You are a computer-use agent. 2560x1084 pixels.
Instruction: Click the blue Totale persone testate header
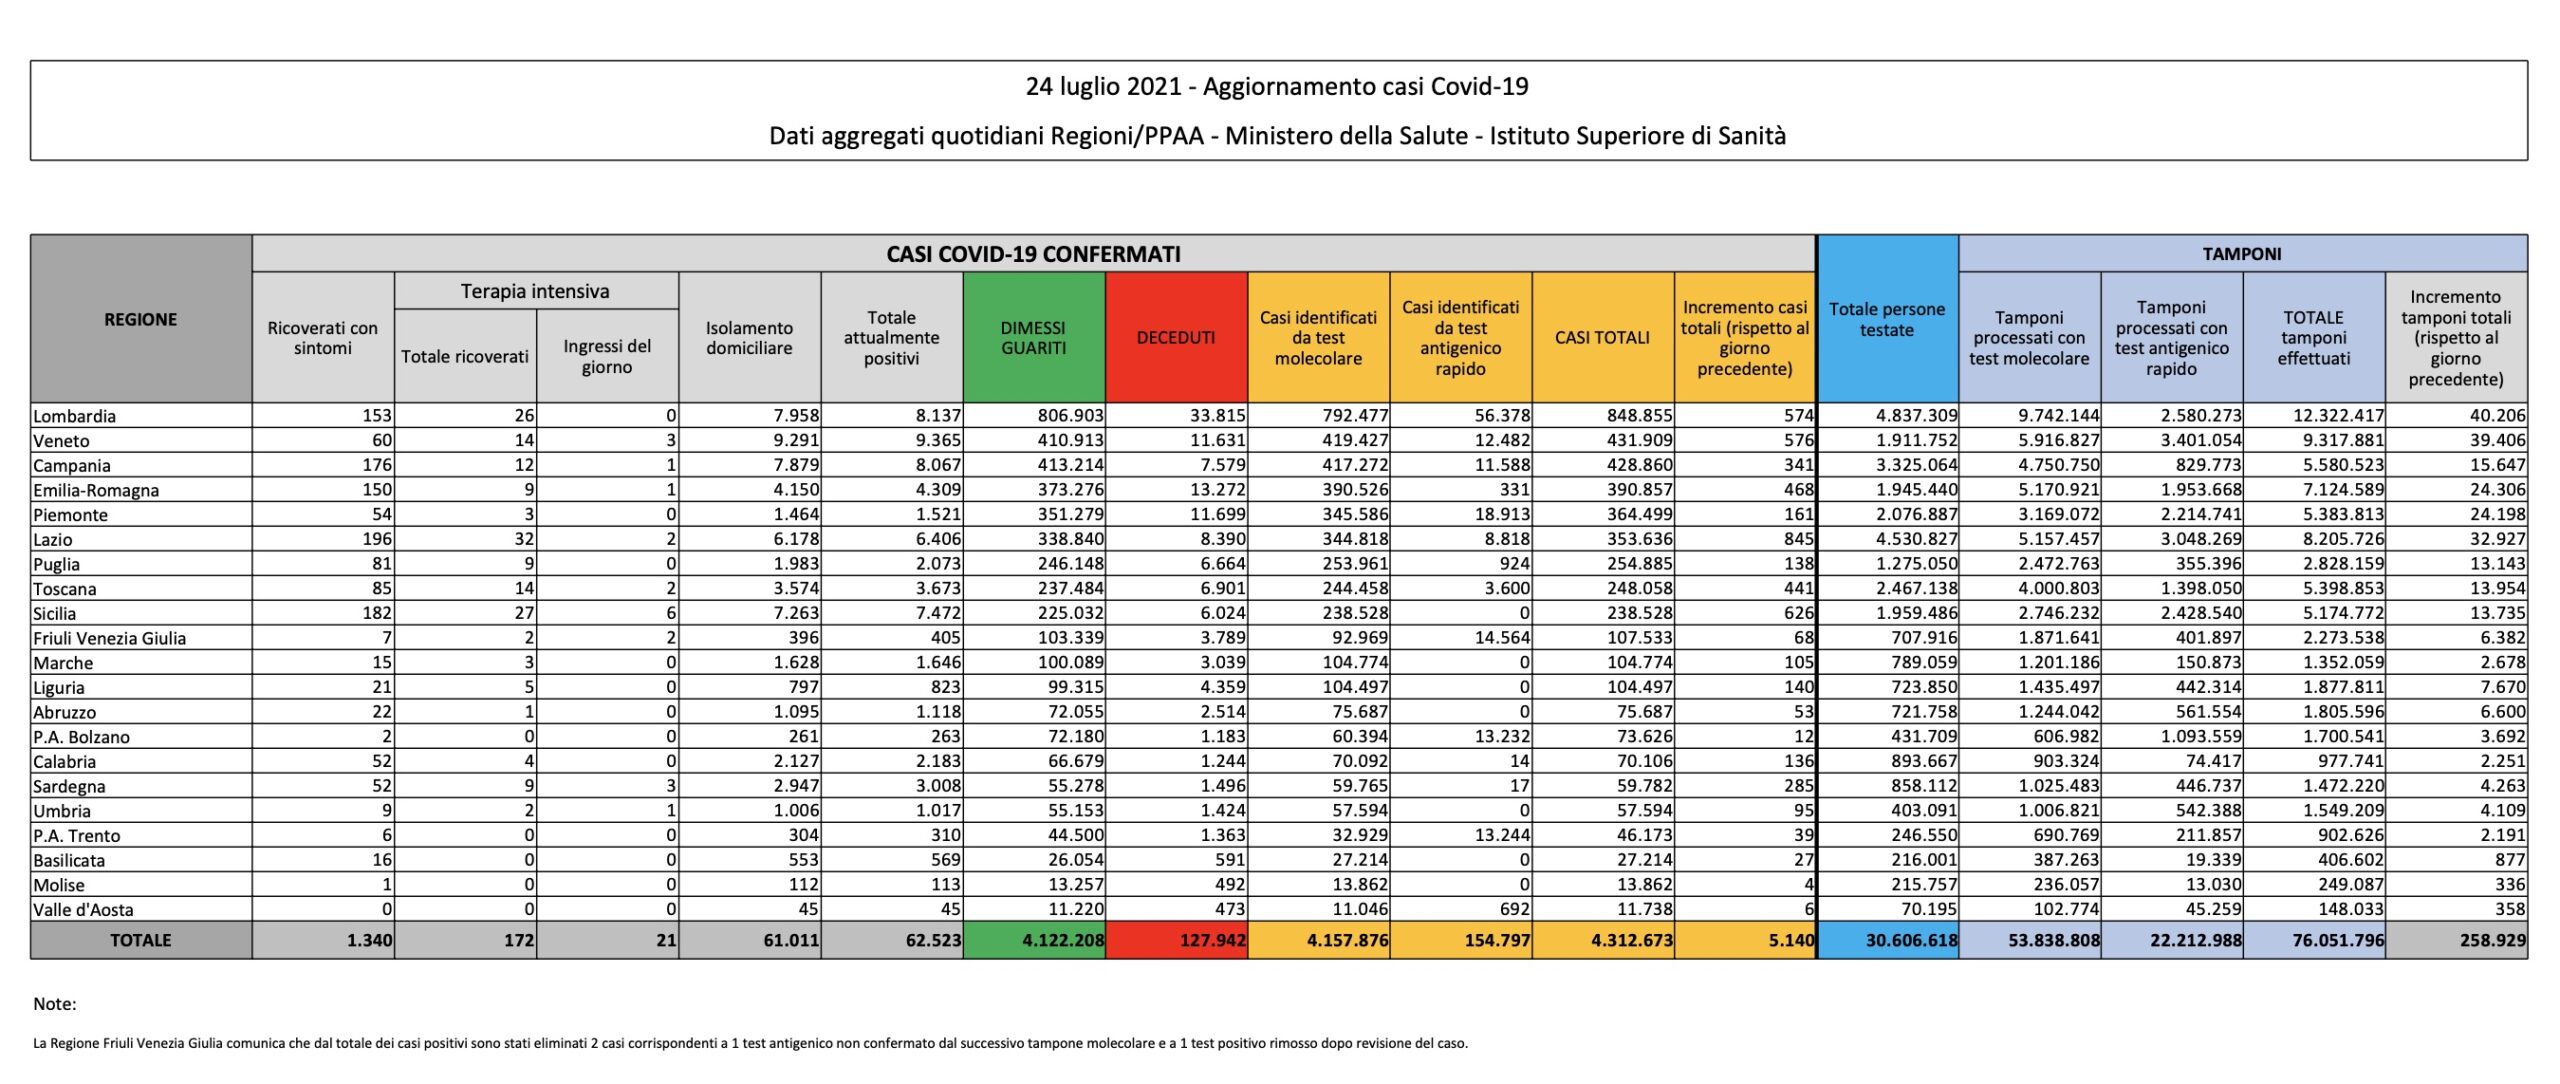click(x=1886, y=319)
